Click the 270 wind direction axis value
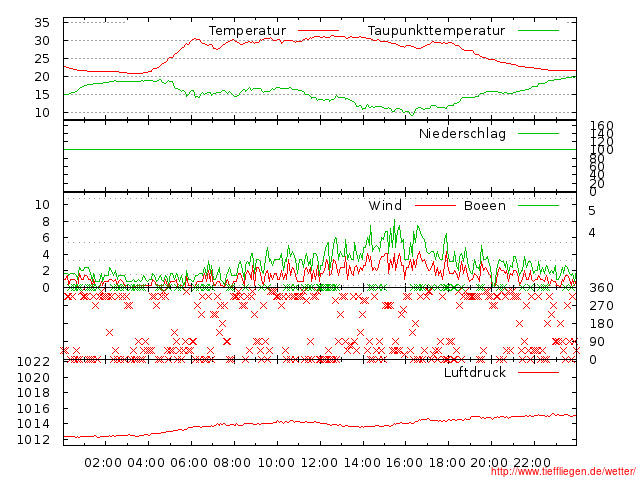This screenshot has height=480, width=640. coord(601,306)
